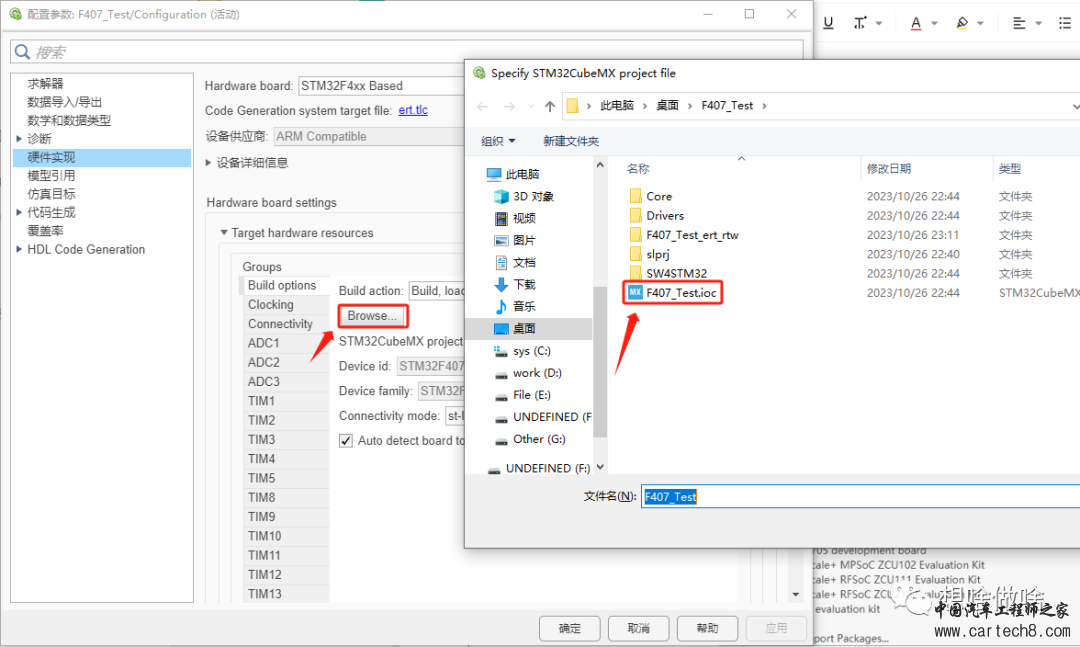Open the font size dropdown arrow in editor
The height and width of the screenshot is (647, 1080).
tap(879, 23)
